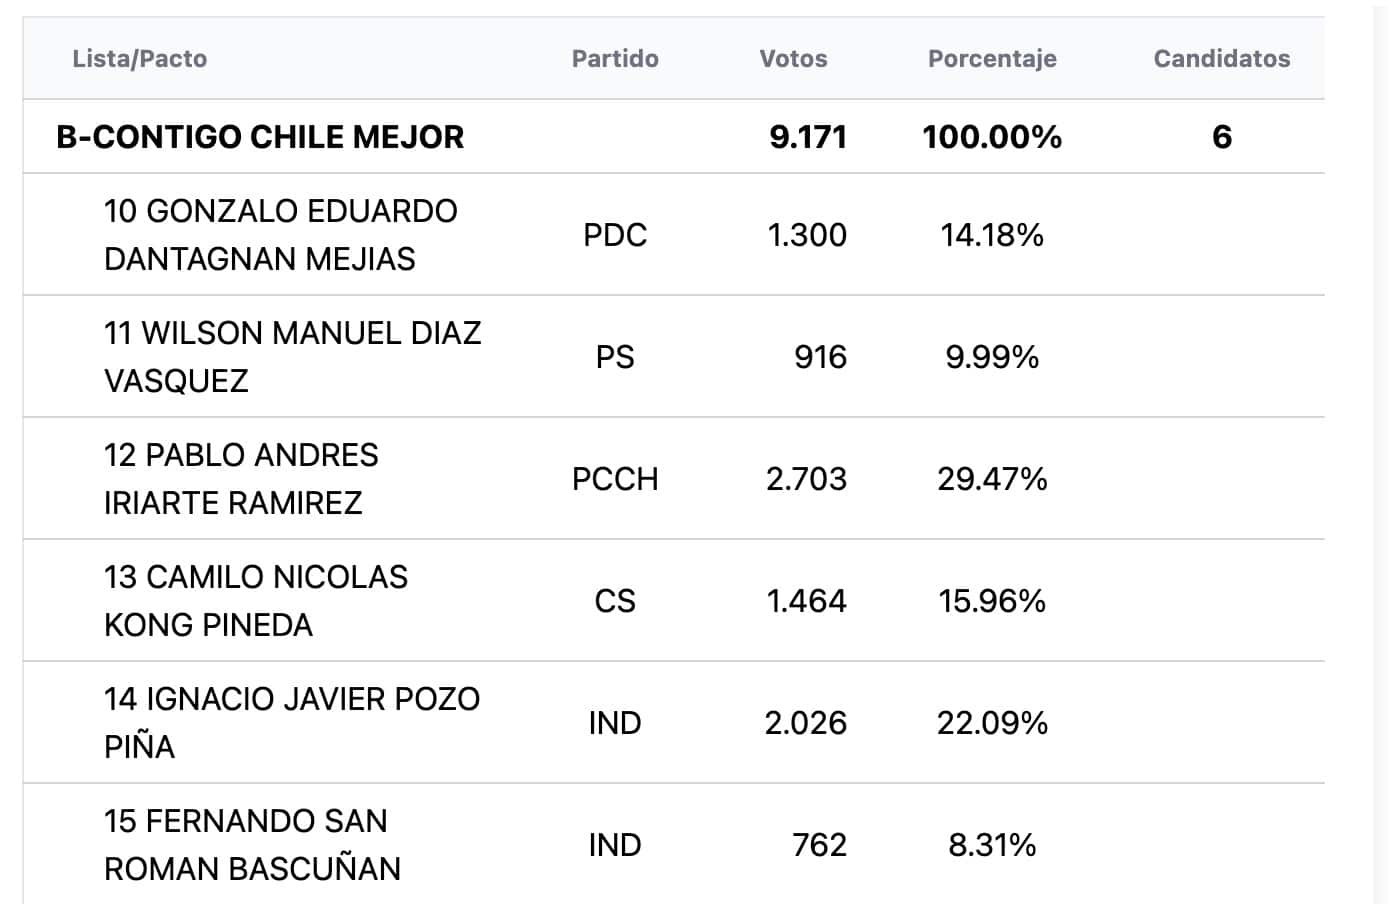
Task: Select the Lista/Pacto column header
Action: pos(139,58)
